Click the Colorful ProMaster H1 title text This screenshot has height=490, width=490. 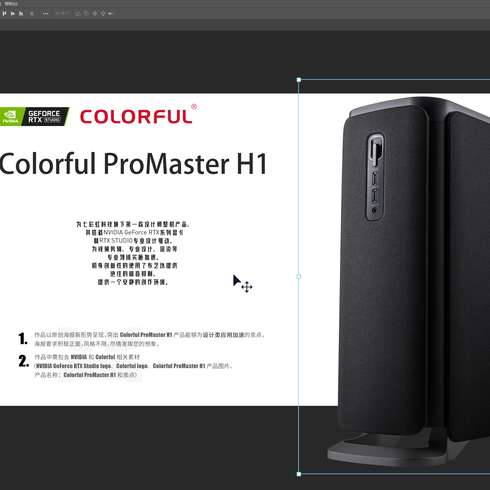133,164
